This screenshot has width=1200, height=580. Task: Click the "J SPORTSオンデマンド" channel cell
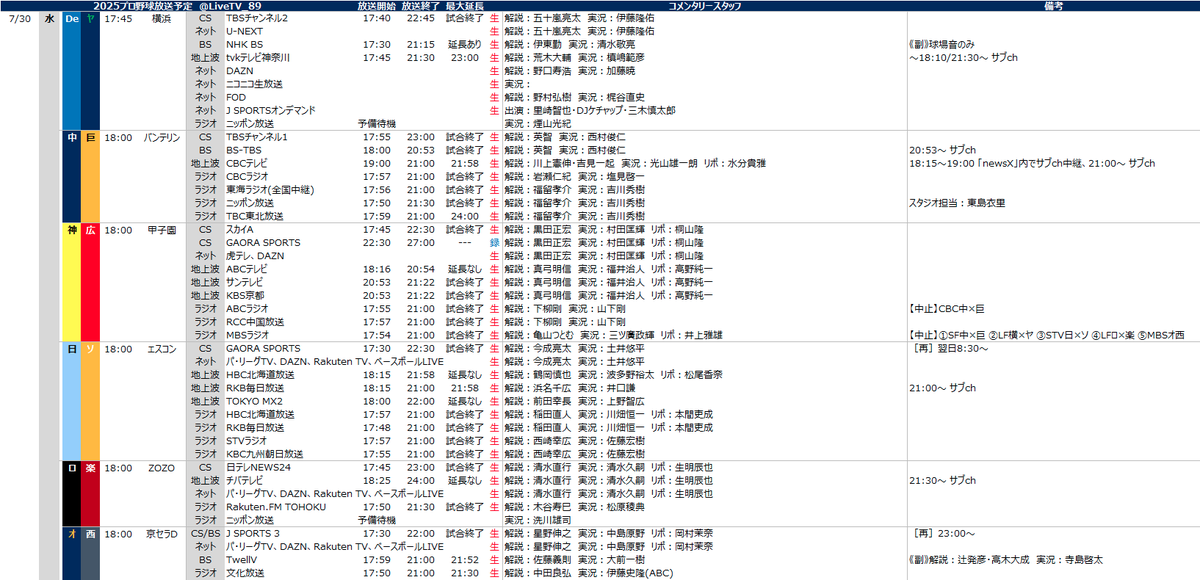coord(272,110)
